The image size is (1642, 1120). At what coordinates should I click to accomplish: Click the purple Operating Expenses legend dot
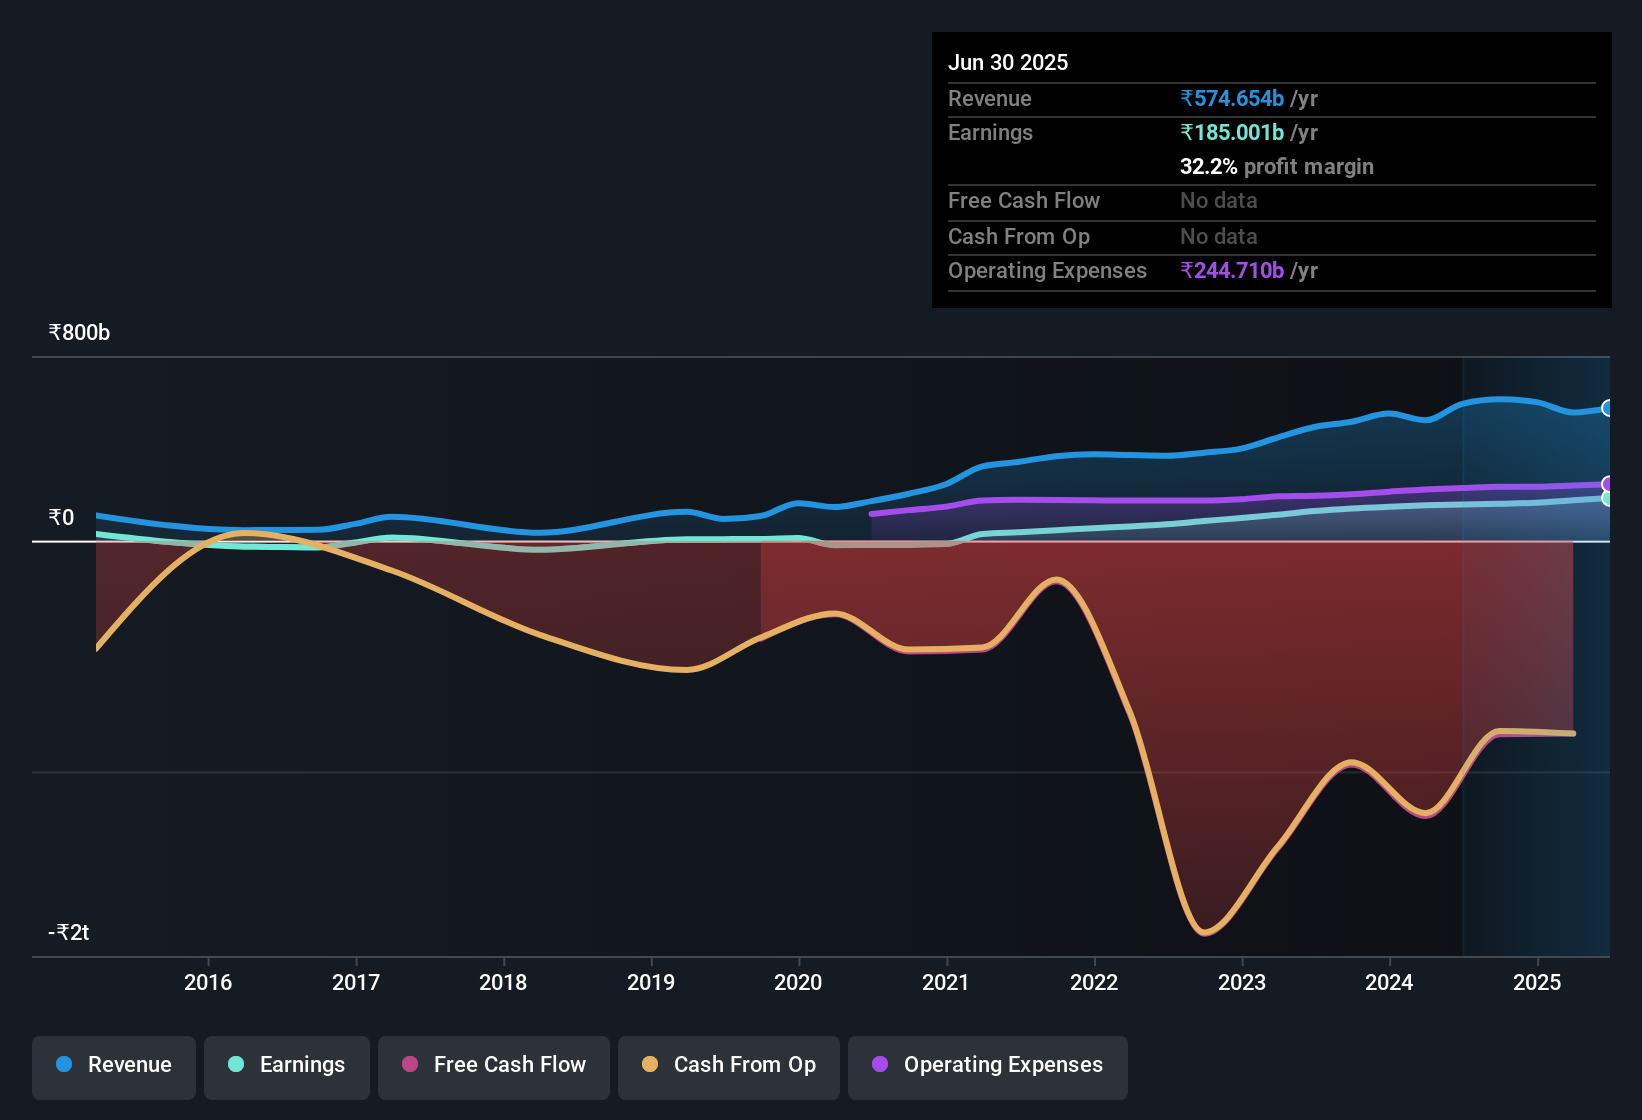880,1065
